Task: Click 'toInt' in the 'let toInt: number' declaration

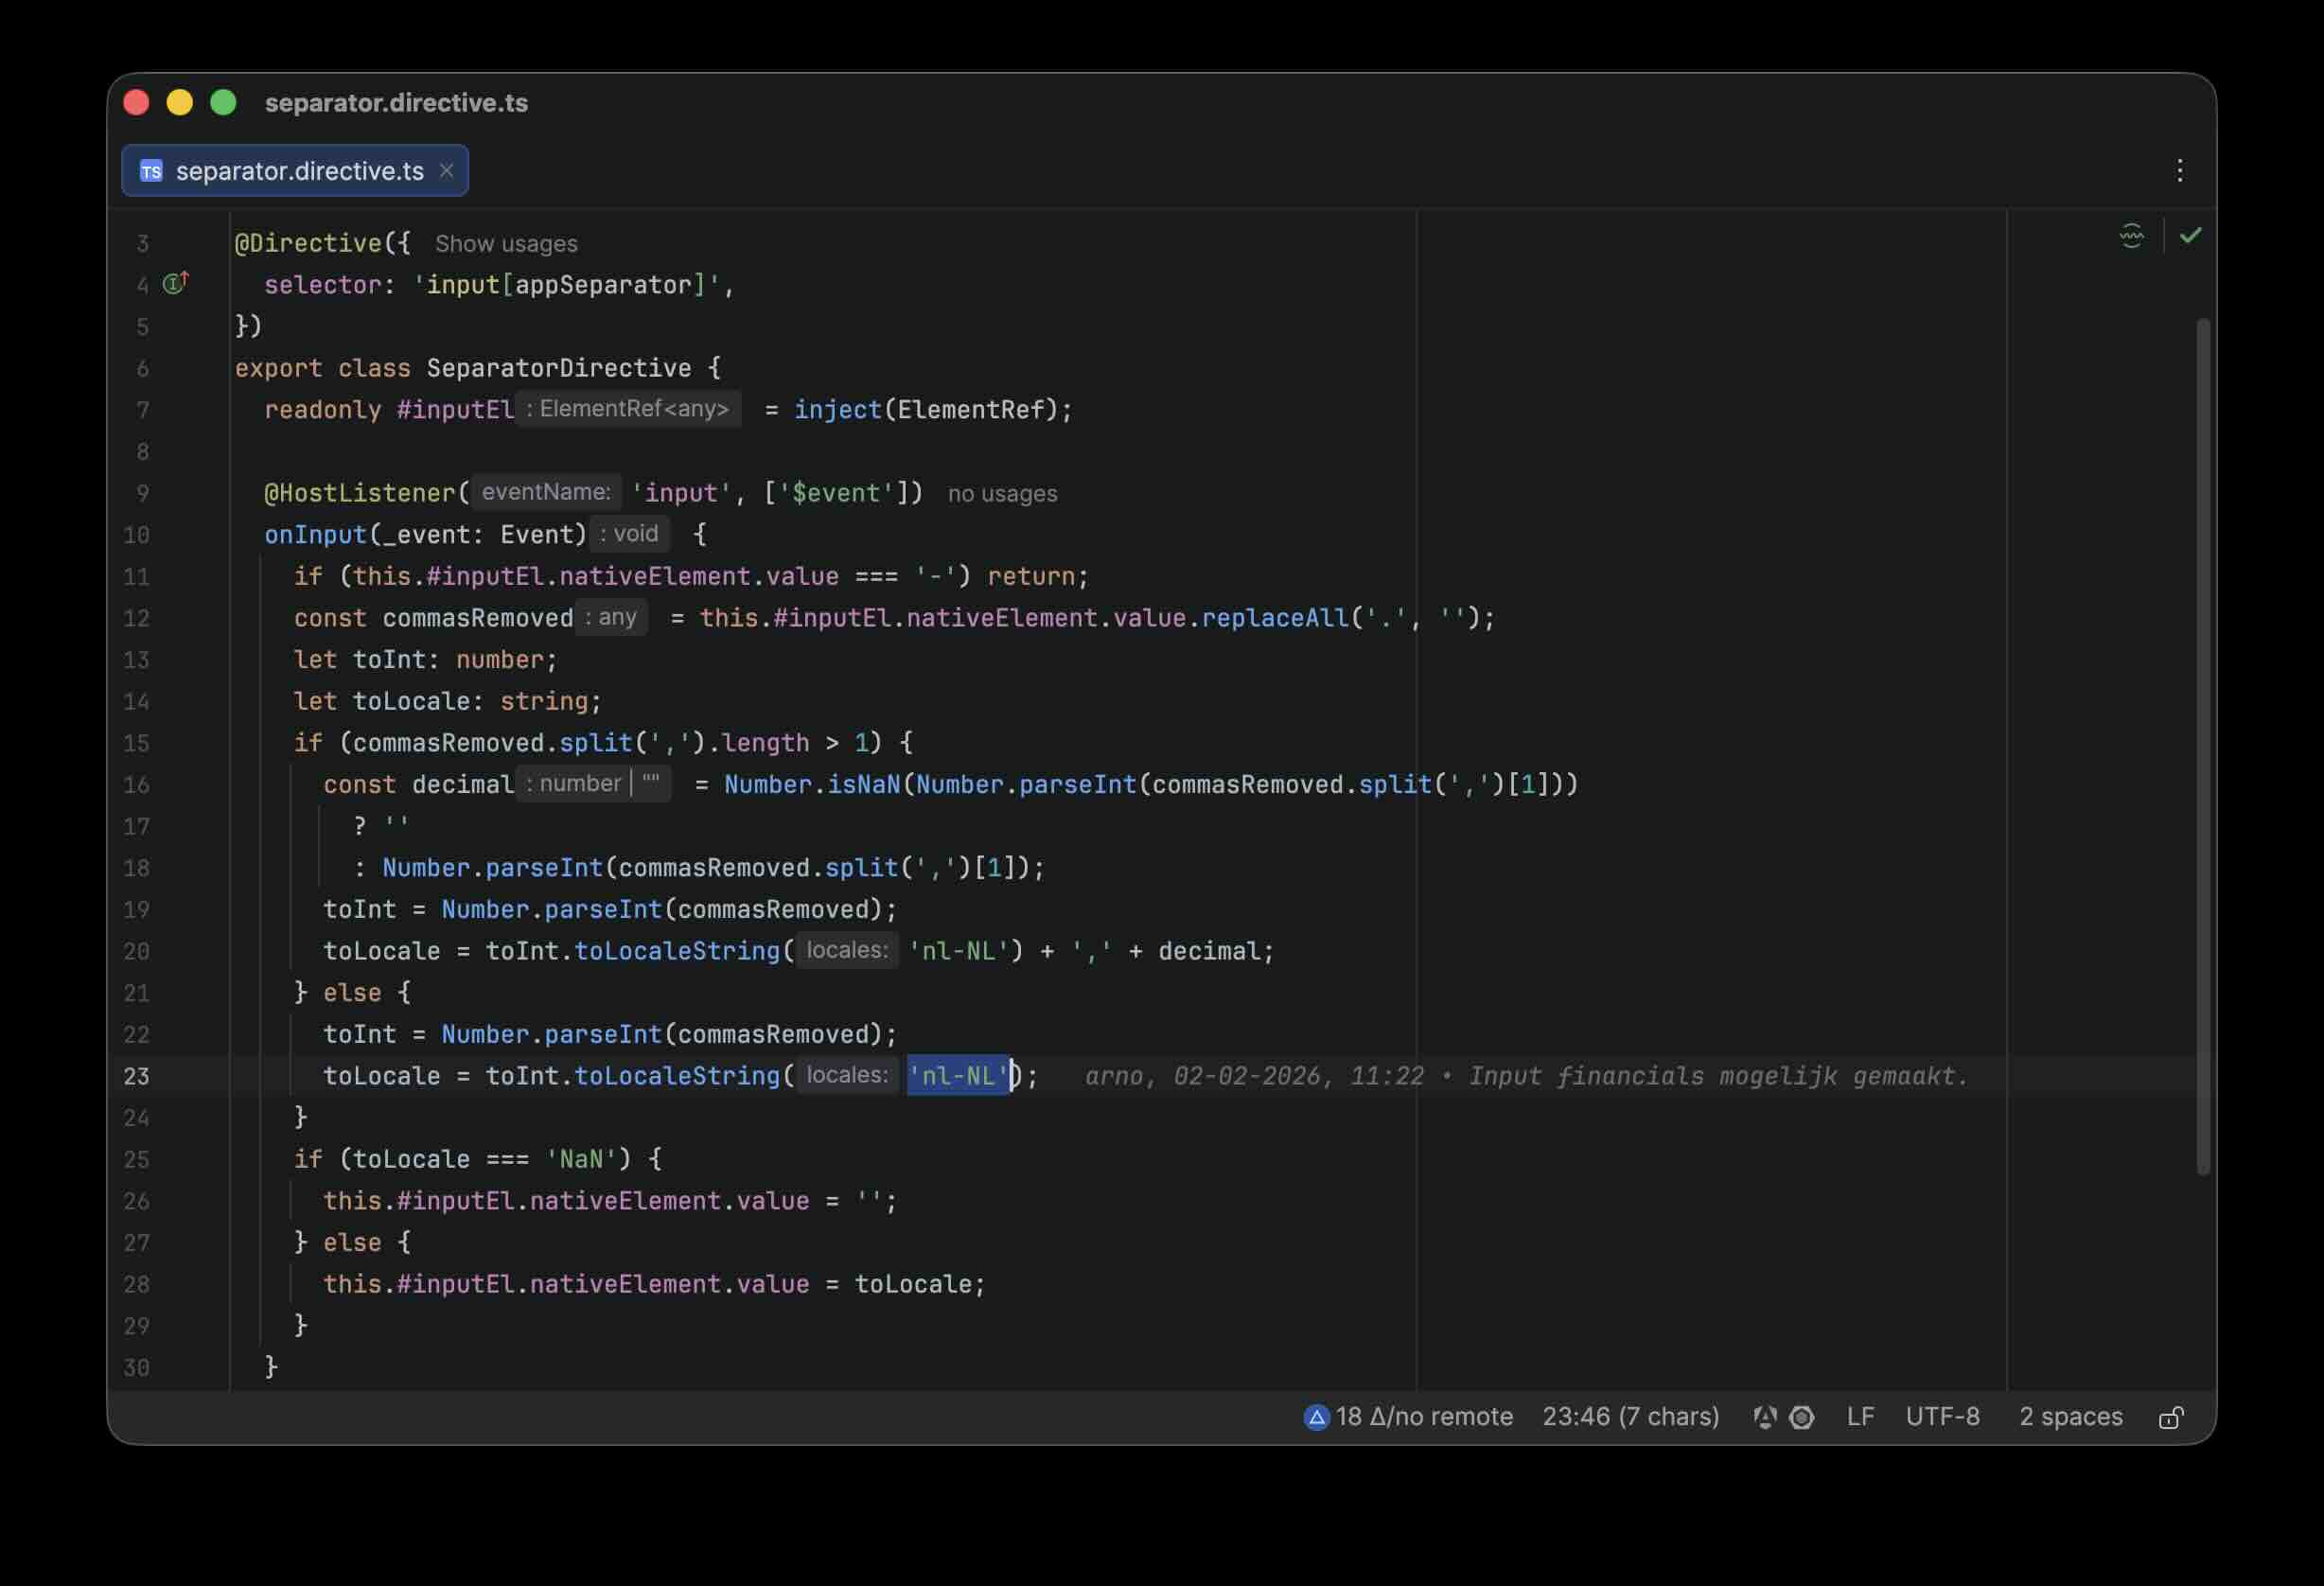Action: pyautogui.click(x=390, y=660)
